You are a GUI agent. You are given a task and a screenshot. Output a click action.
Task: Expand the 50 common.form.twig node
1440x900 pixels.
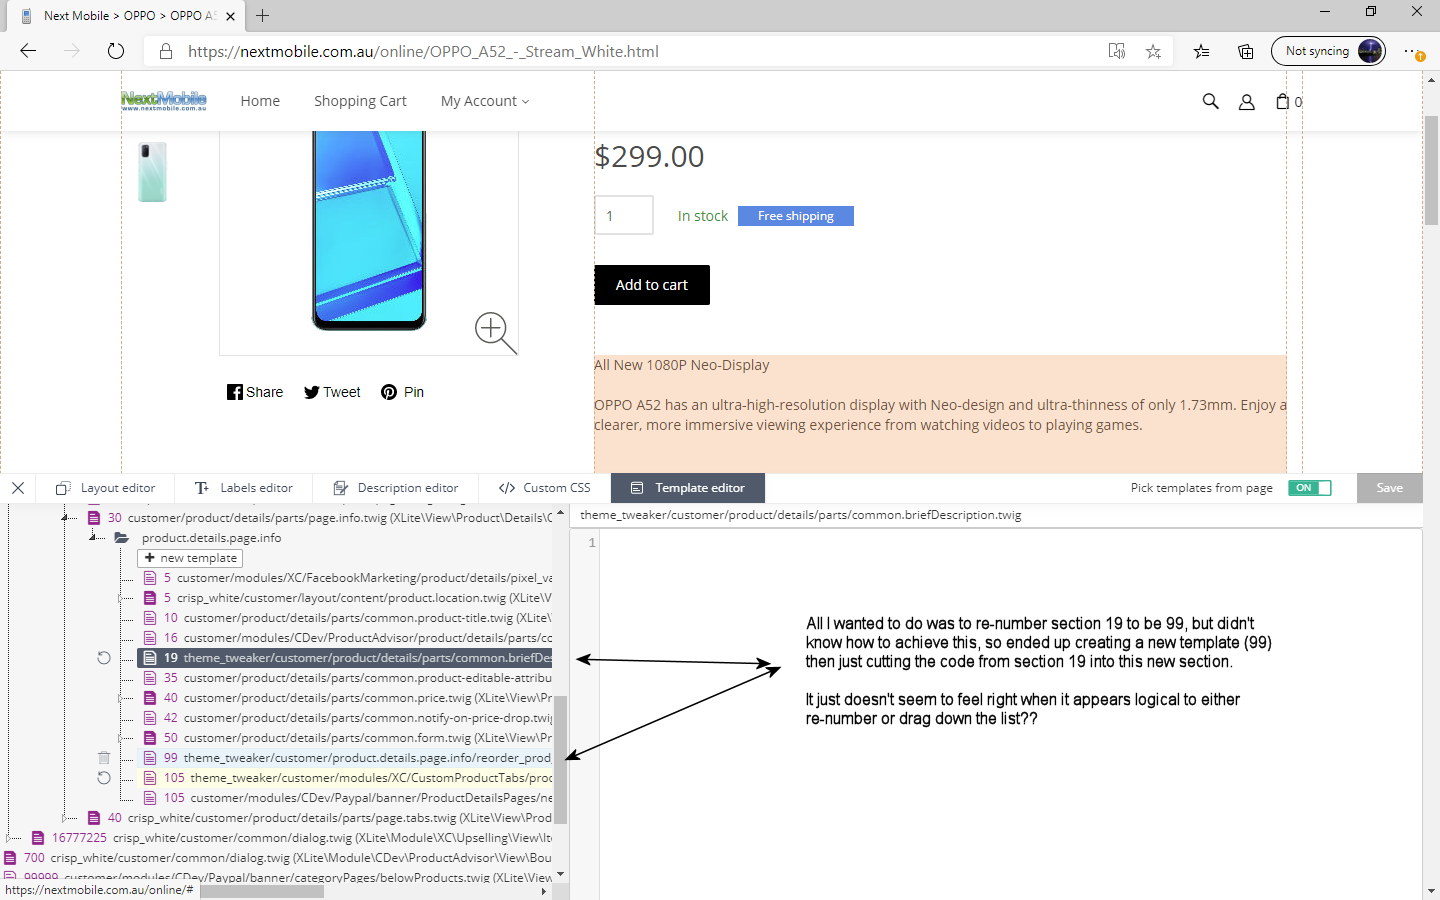pyautogui.click(x=122, y=738)
